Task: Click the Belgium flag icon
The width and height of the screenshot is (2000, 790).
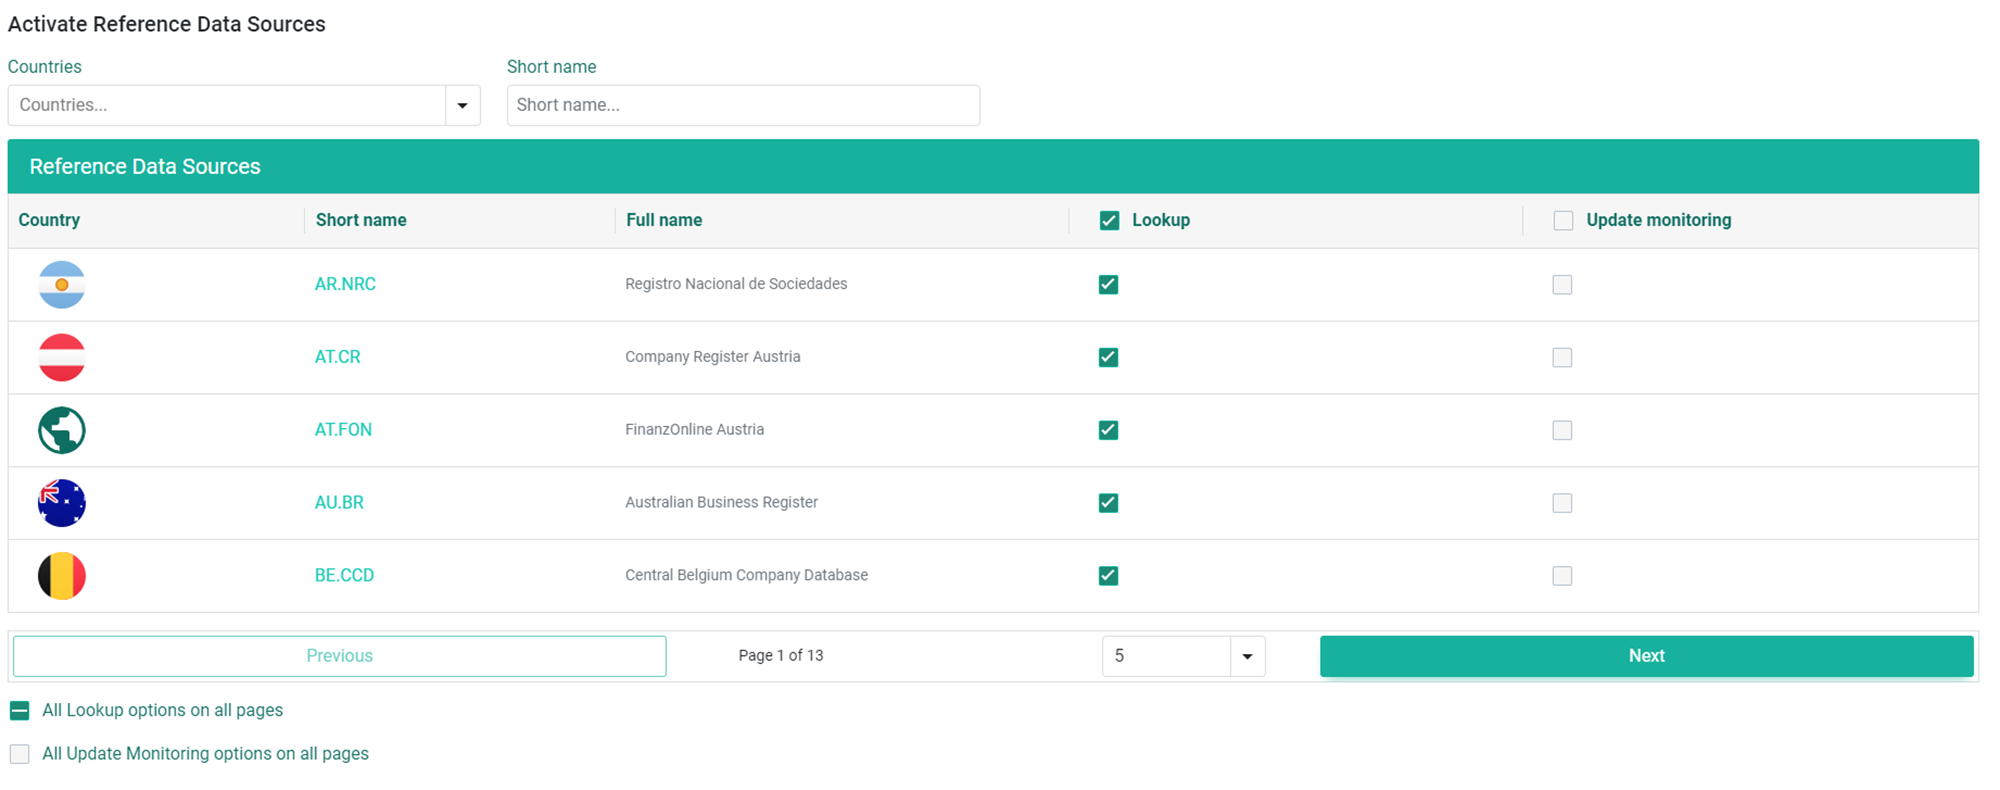Action: tap(62, 576)
